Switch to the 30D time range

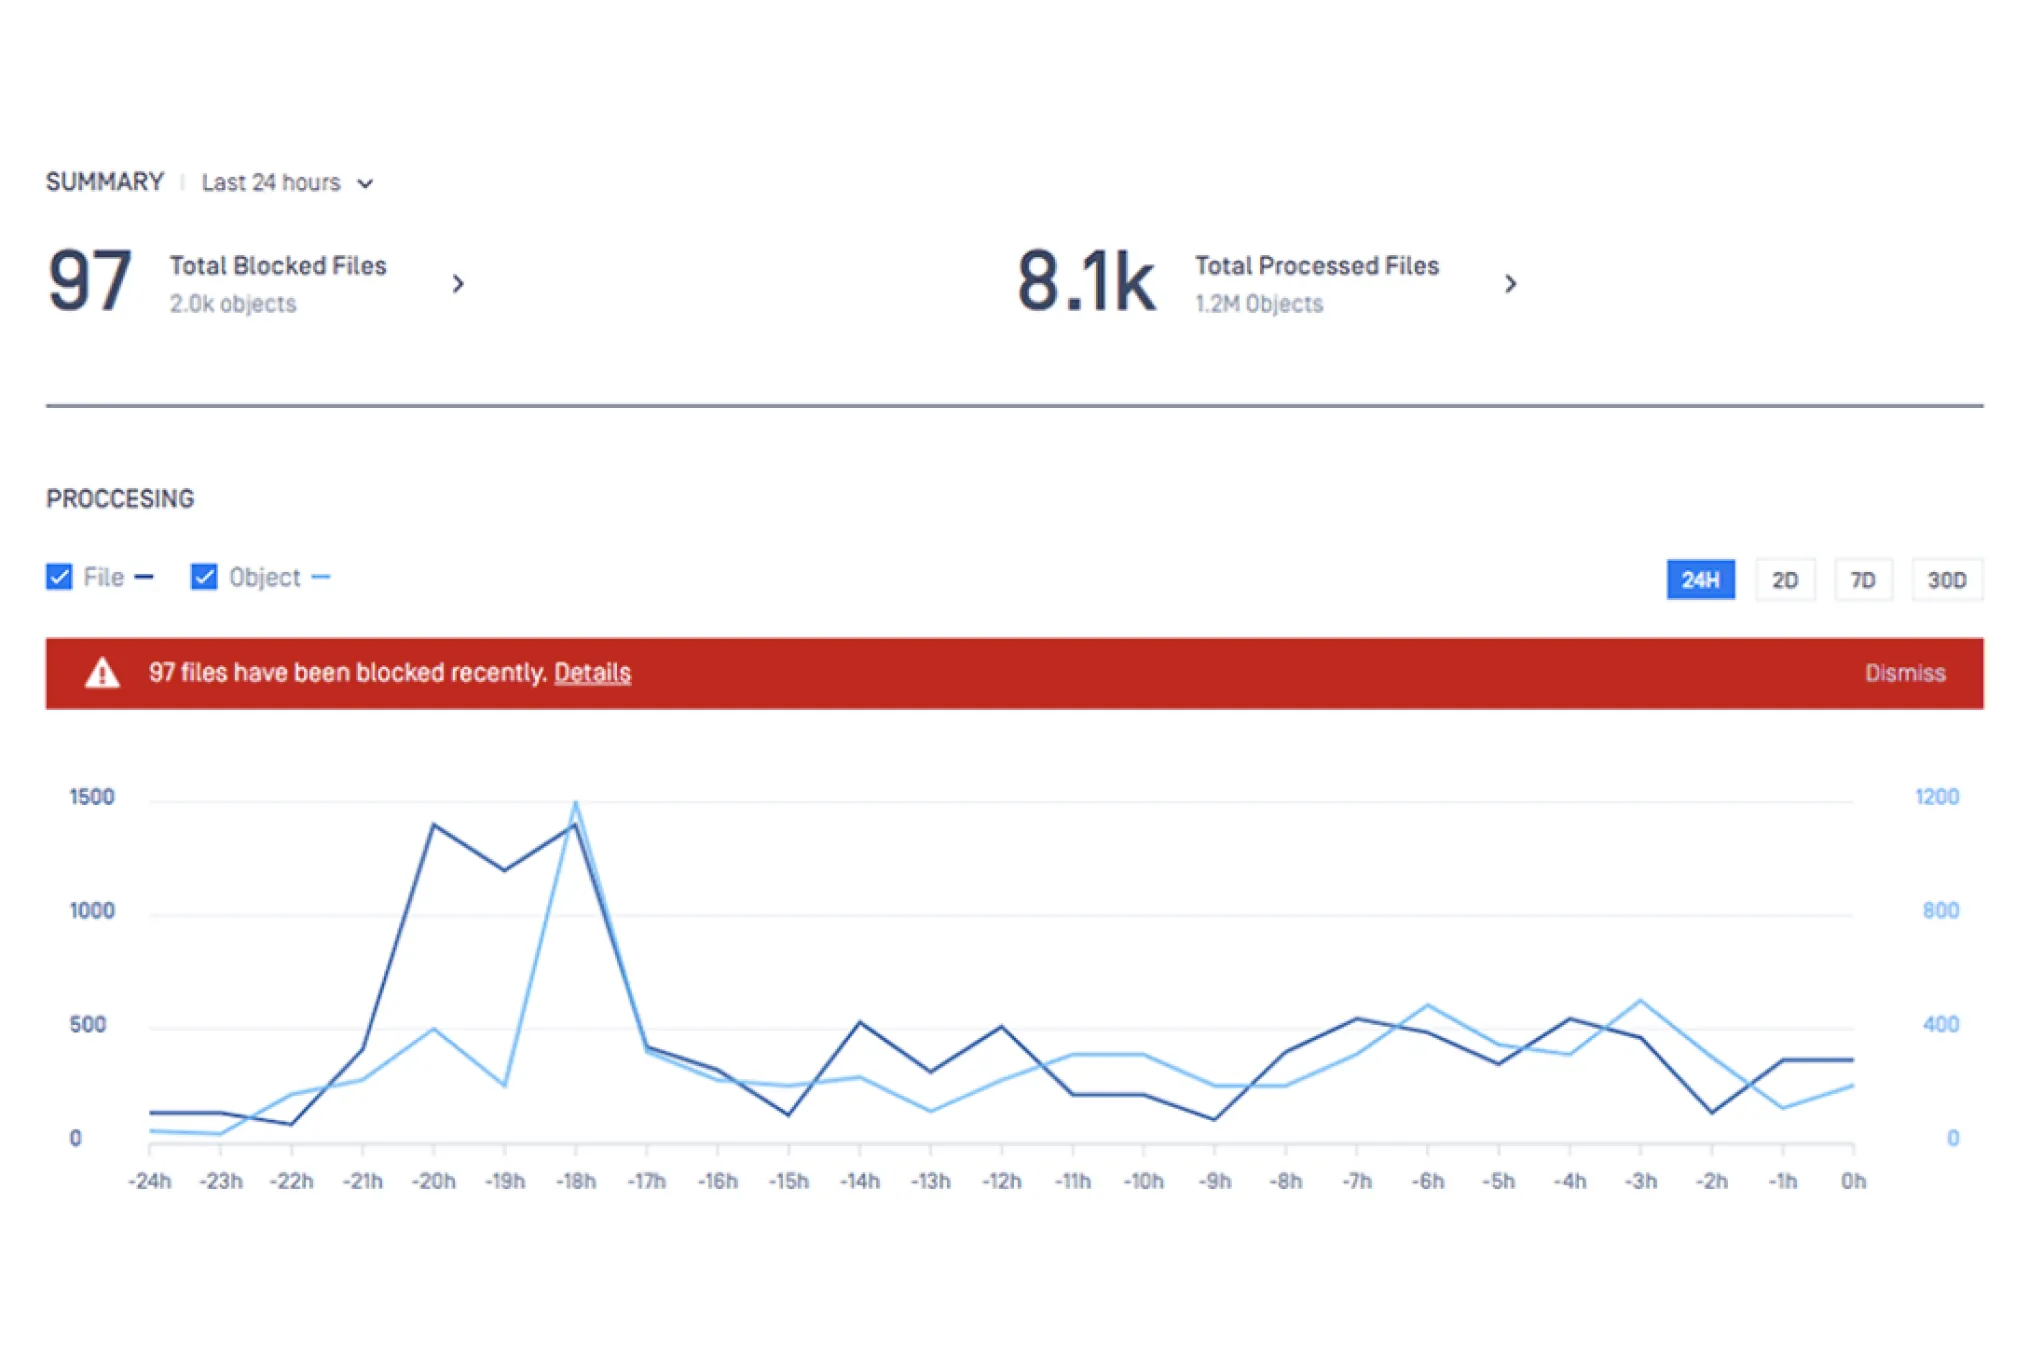(x=1946, y=580)
